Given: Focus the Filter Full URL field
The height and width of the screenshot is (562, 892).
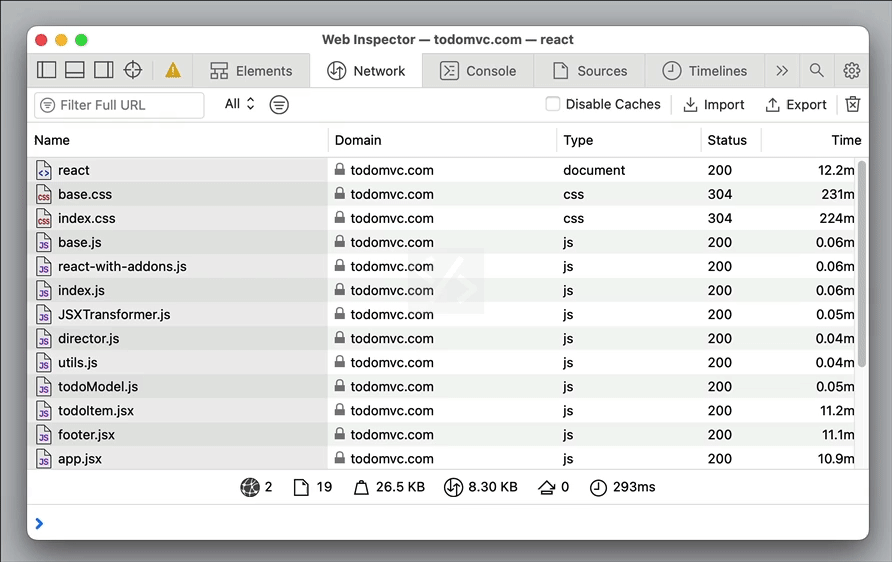Looking at the screenshot, I should pos(119,105).
